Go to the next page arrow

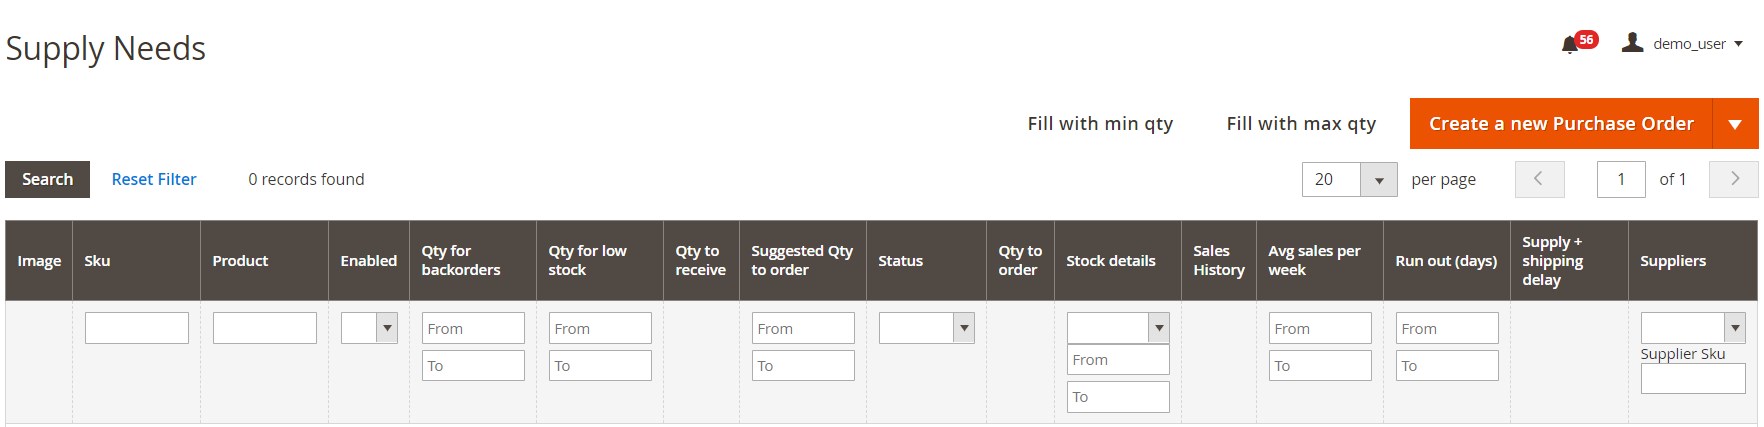click(x=1735, y=179)
